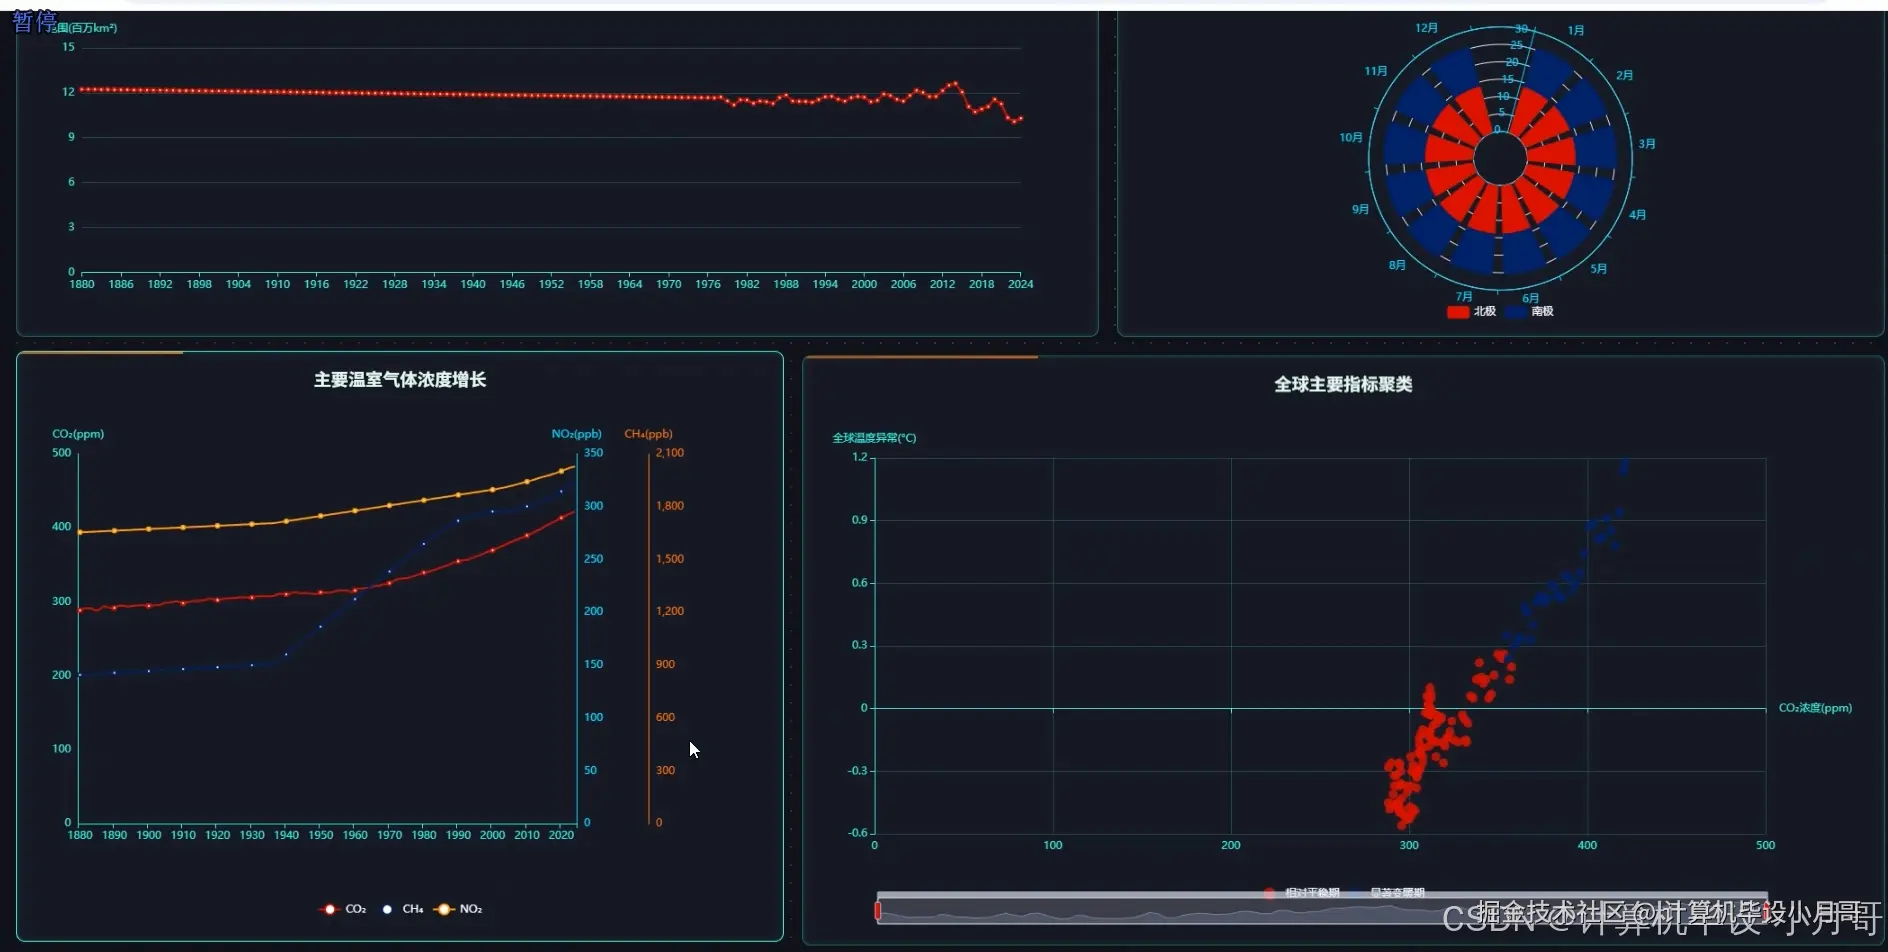
Task: Toggle the 相对平稳期 red legend entry
Action: coord(1302,893)
